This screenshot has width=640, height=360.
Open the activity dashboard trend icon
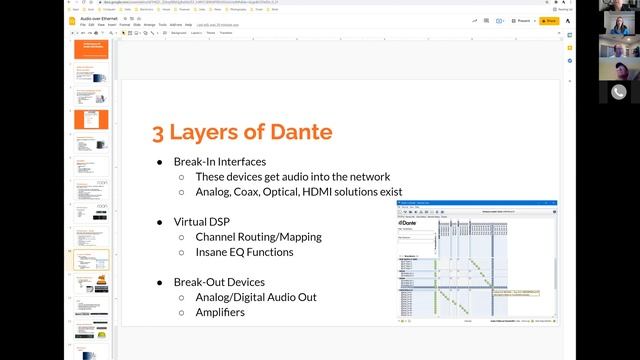pos(475,21)
